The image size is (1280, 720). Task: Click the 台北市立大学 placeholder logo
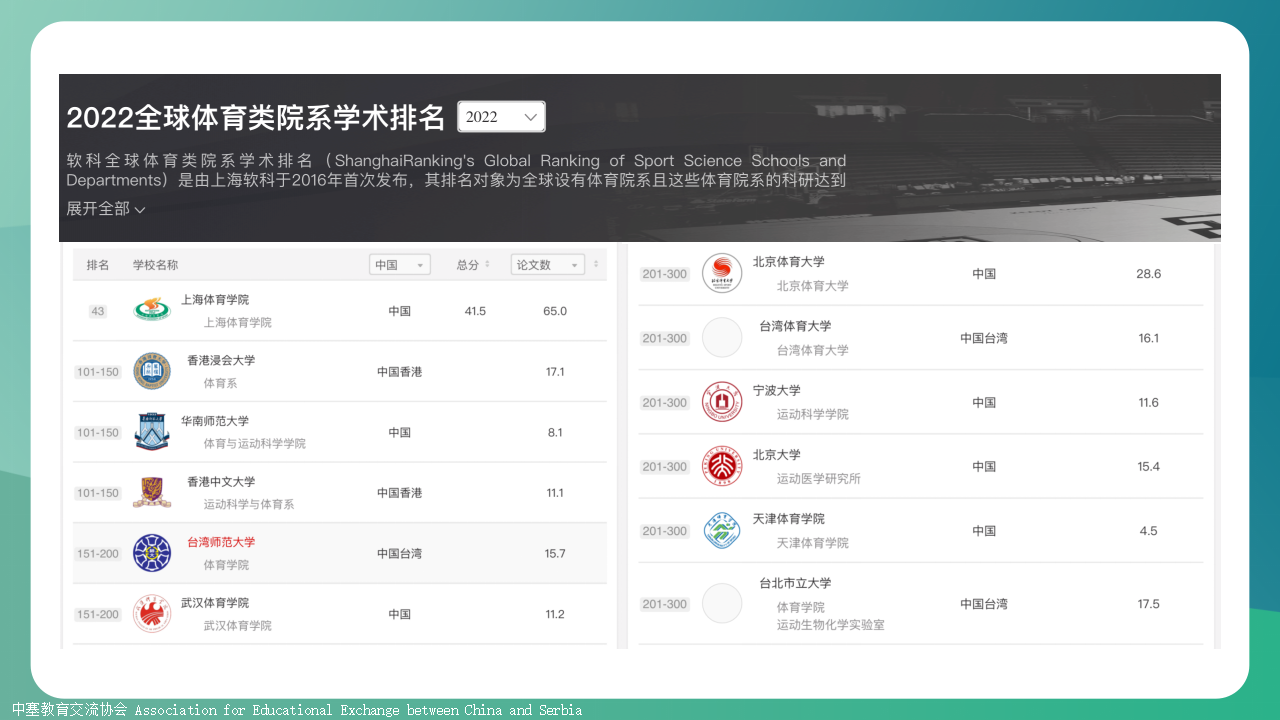tap(722, 604)
